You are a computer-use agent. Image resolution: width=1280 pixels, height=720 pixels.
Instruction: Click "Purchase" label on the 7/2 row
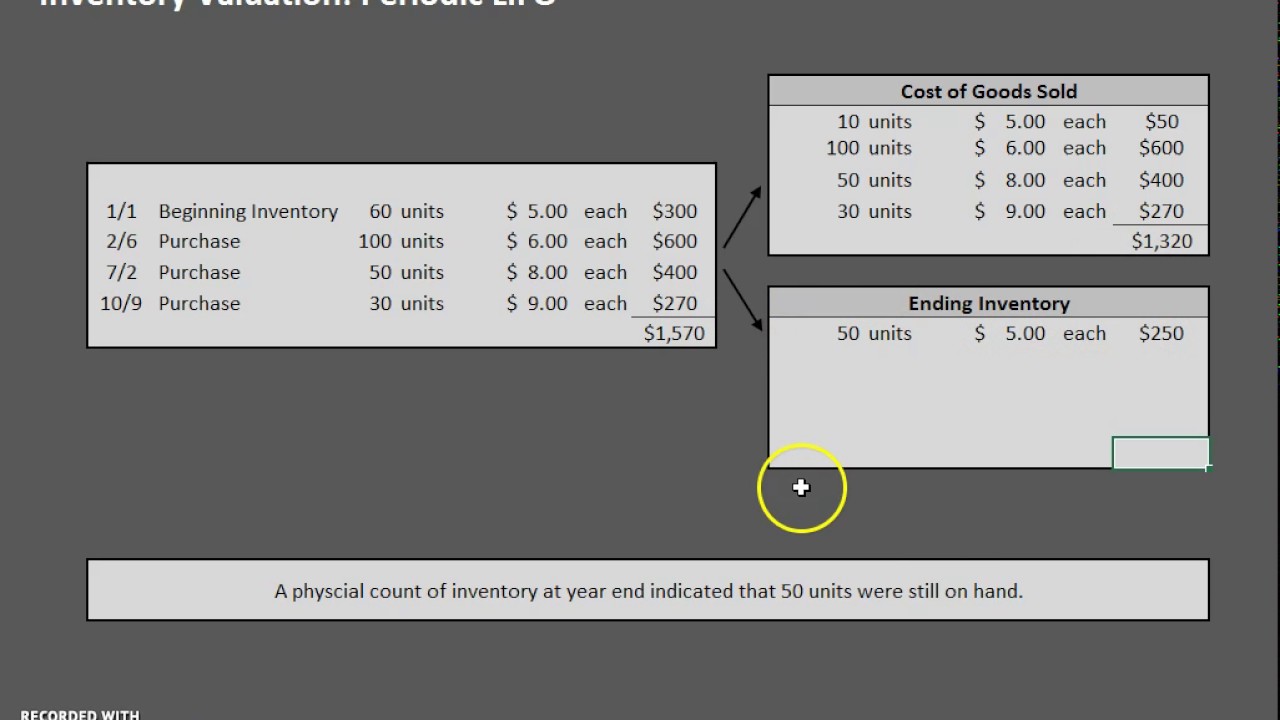click(x=199, y=272)
